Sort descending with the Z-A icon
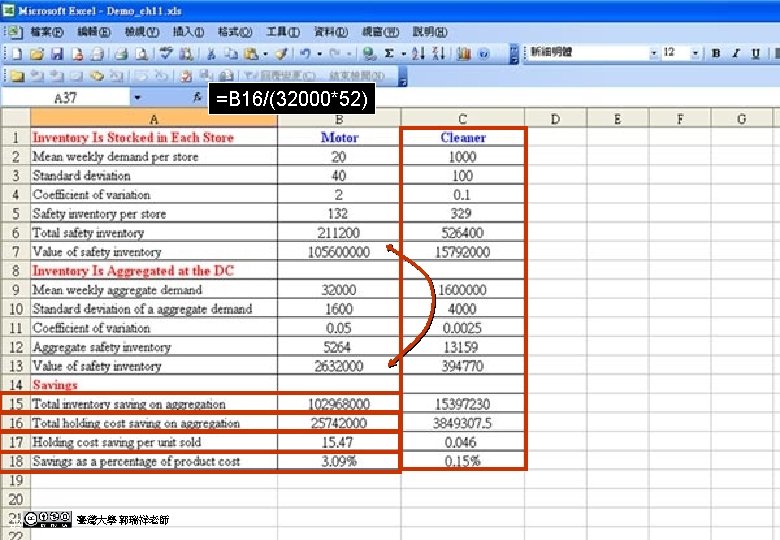The image size is (780, 540). pos(439,54)
